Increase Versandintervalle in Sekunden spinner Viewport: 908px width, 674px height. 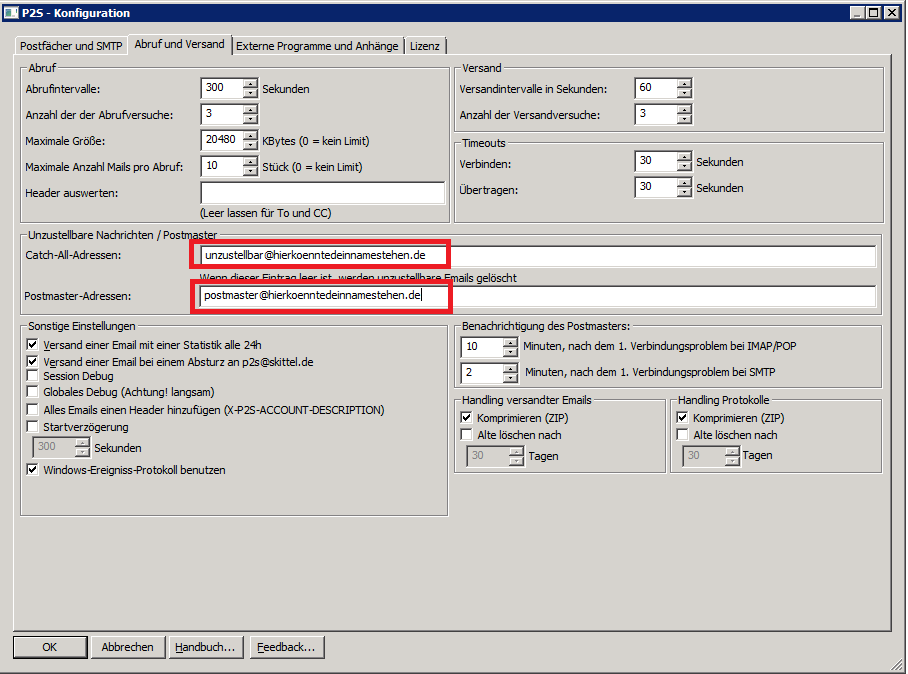click(684, 83)
